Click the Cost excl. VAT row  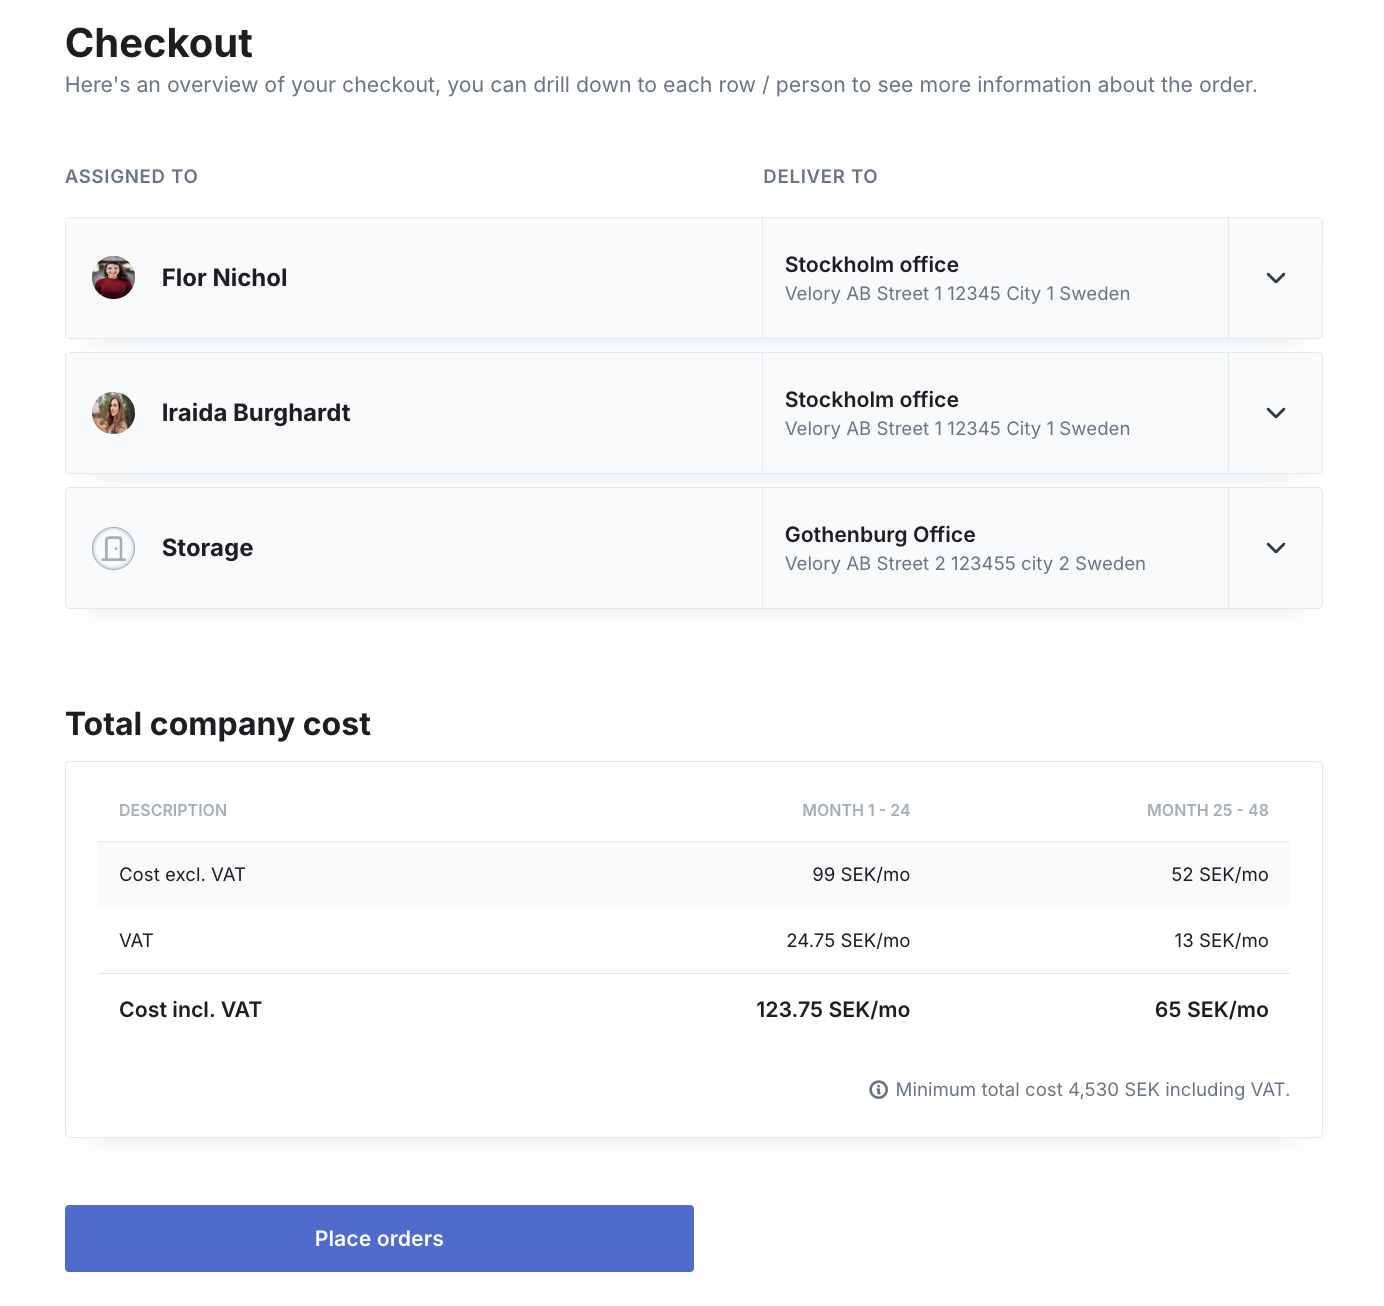tap(694, 875)
